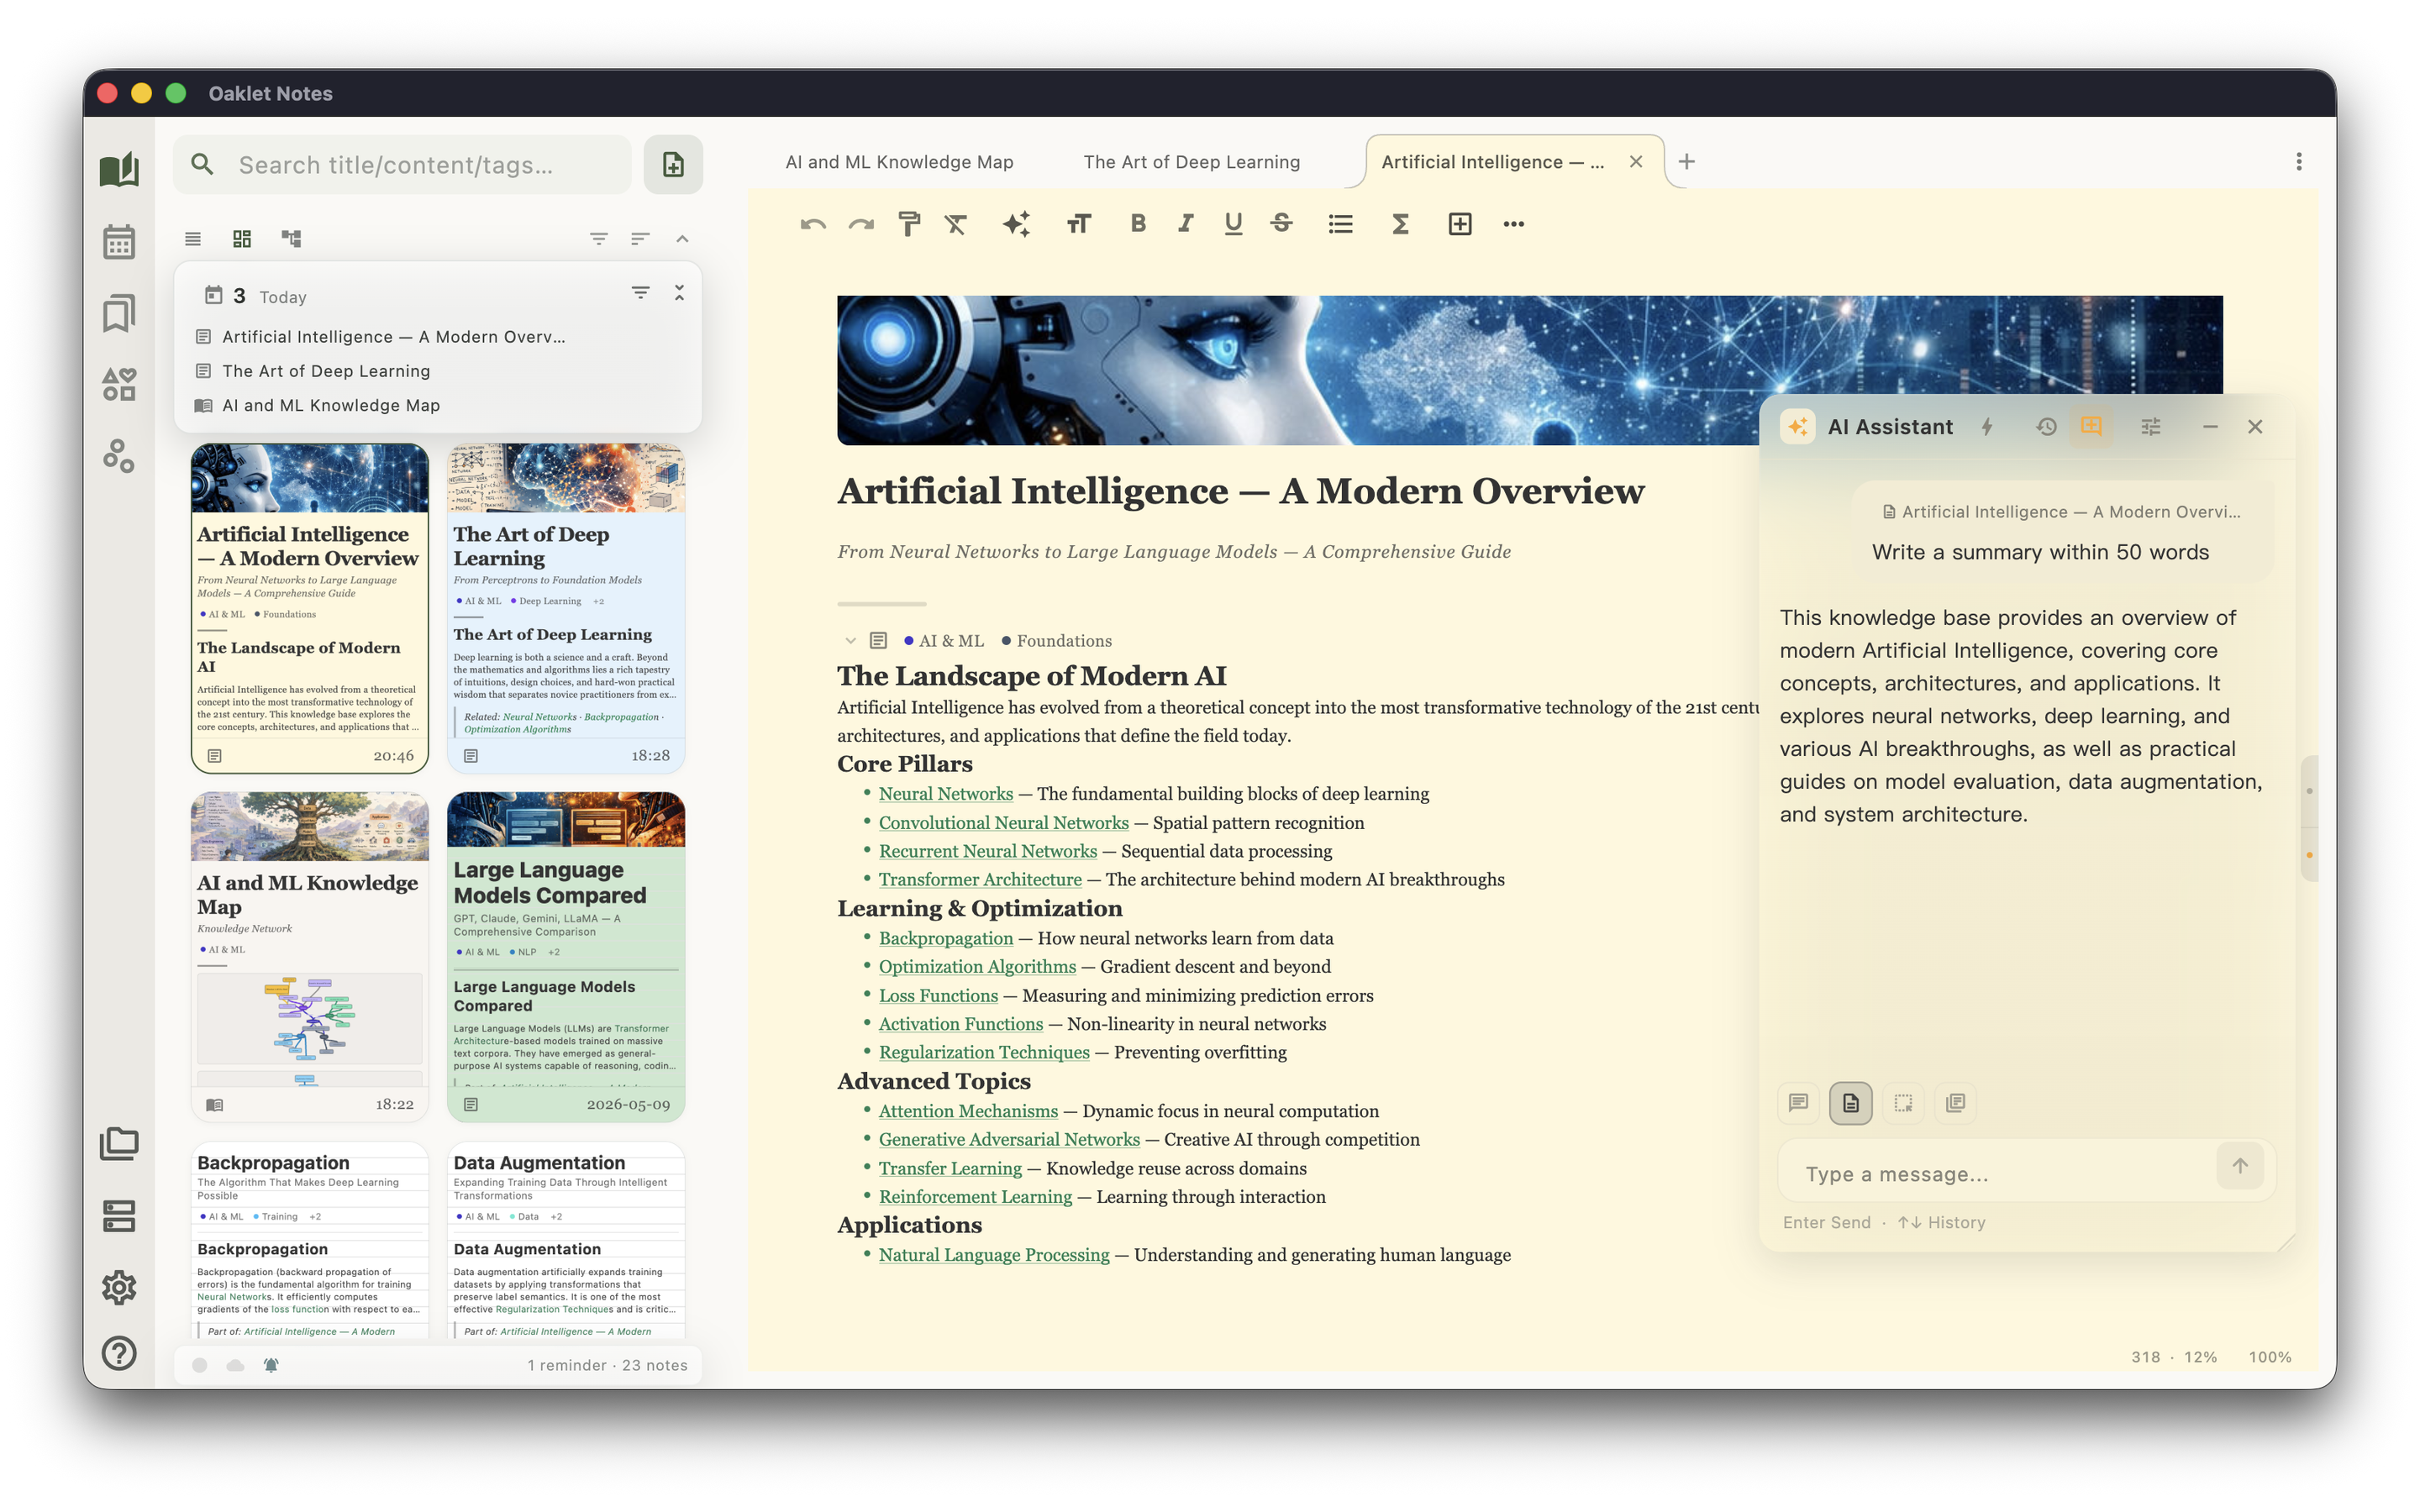The width and height of the screenshot is (2420, 1512).
Task: Open the Large Language Models Compared card
Action: [565, 956]
